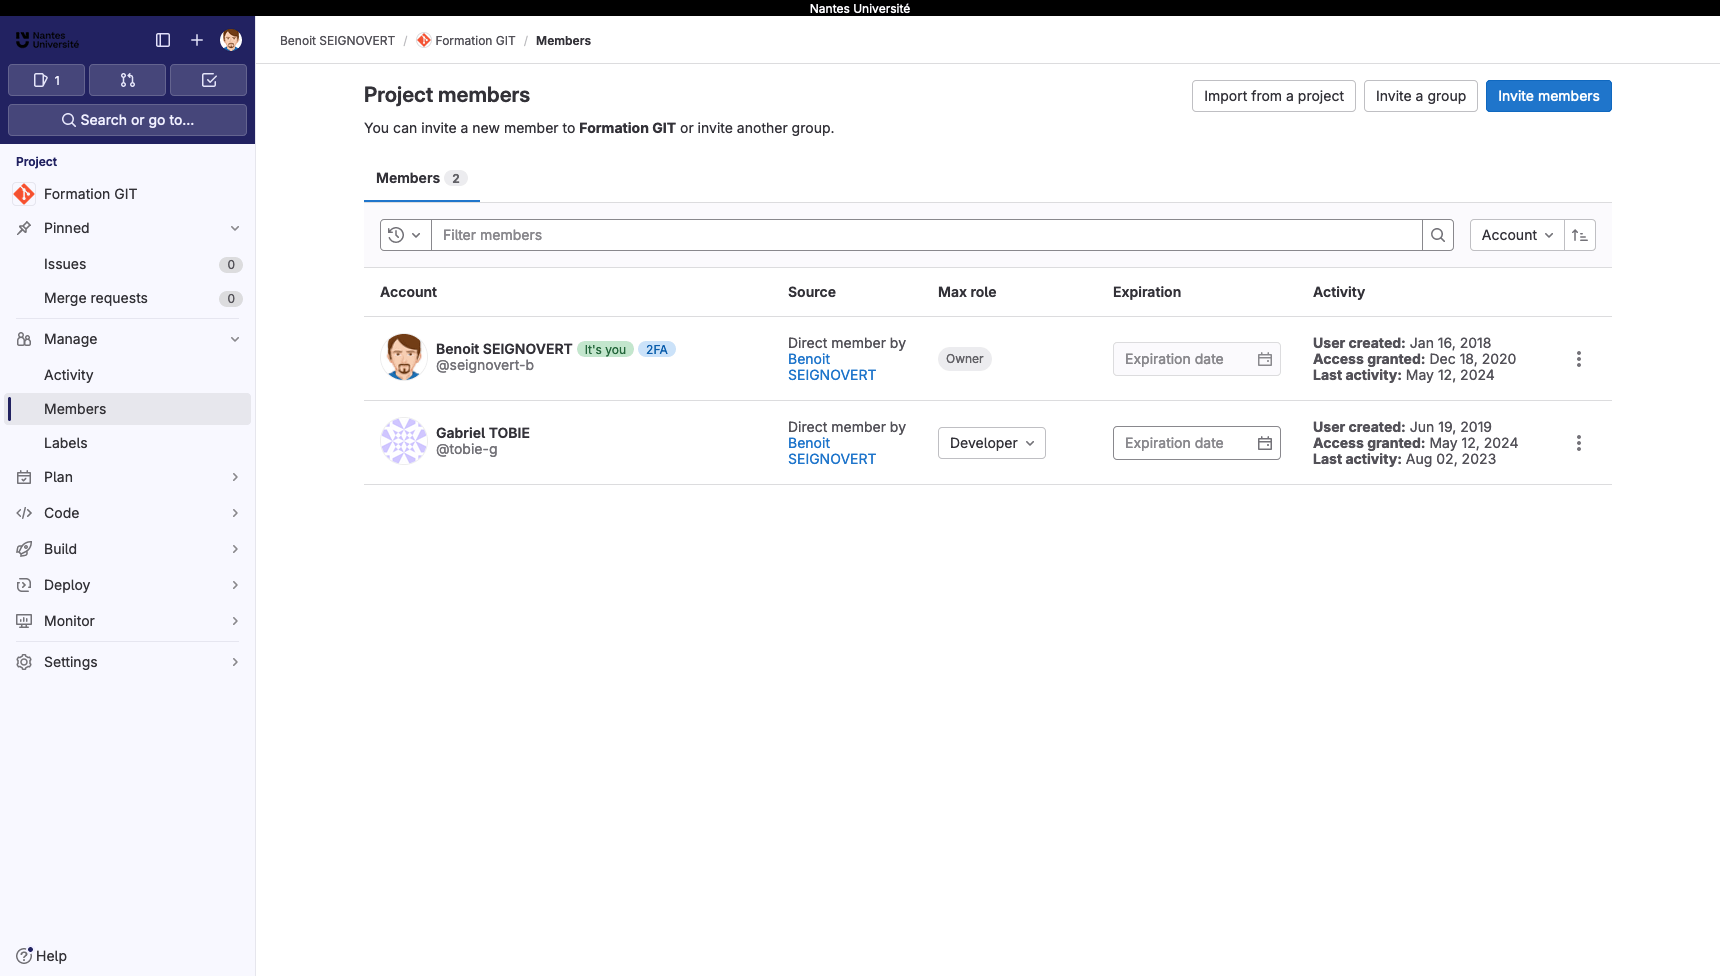Focus the Filter members field
Viewport: 1720px width, 976px height.
pyautogui.click(x=926, y=235)
